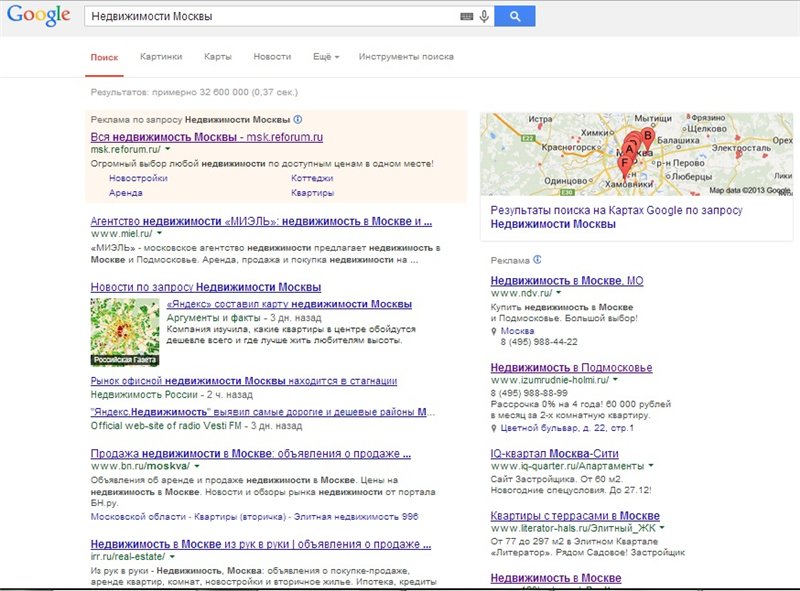
Task: Activate voice search microphone icon
Action: pos(484,16)
